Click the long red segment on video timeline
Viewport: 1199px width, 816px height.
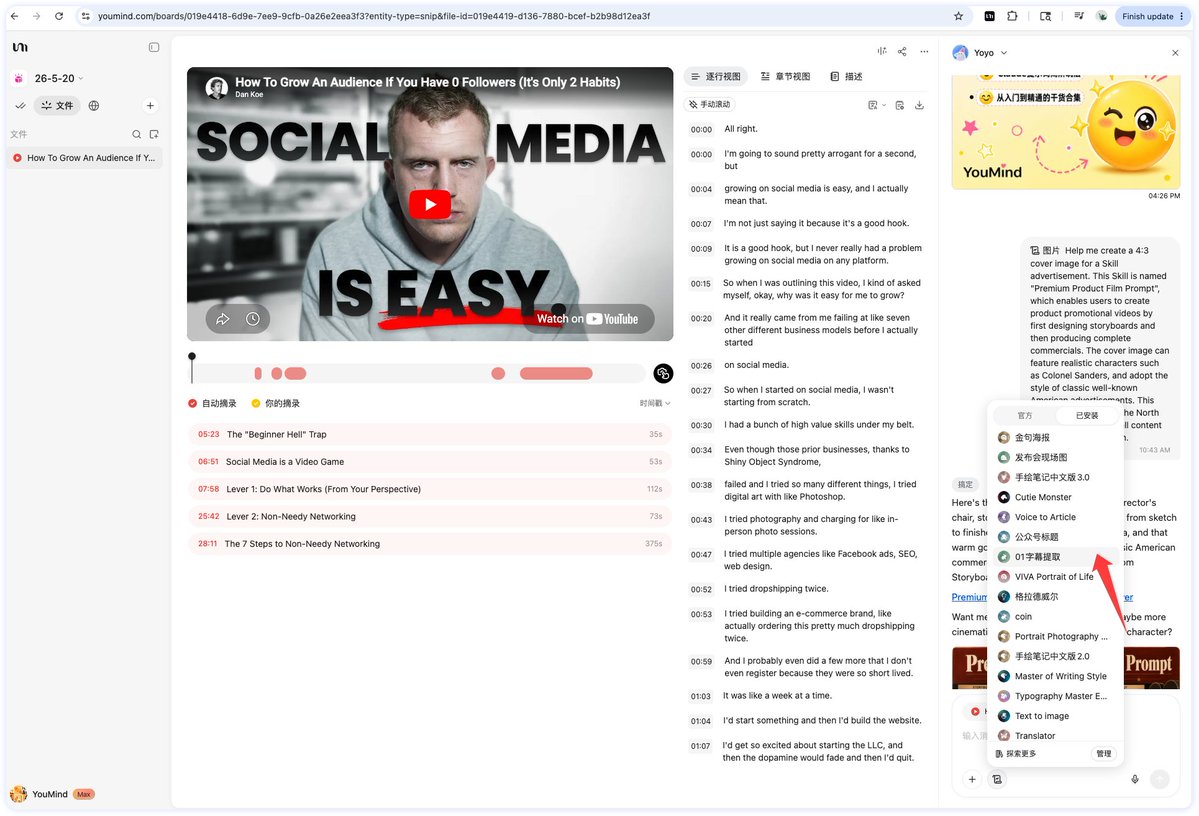click(x=556, y=373)
